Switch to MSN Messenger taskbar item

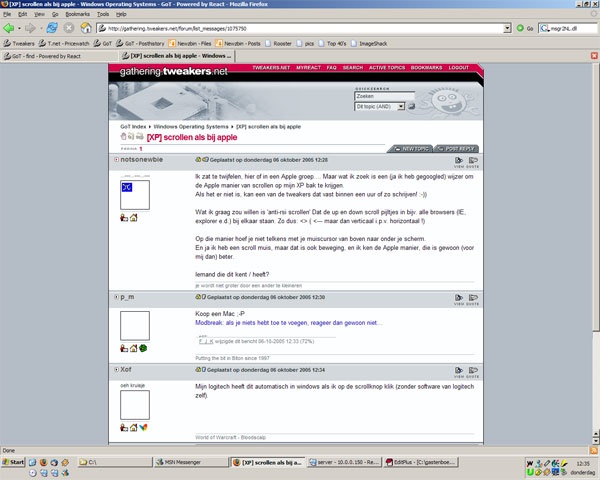click(x=191, y=462)
